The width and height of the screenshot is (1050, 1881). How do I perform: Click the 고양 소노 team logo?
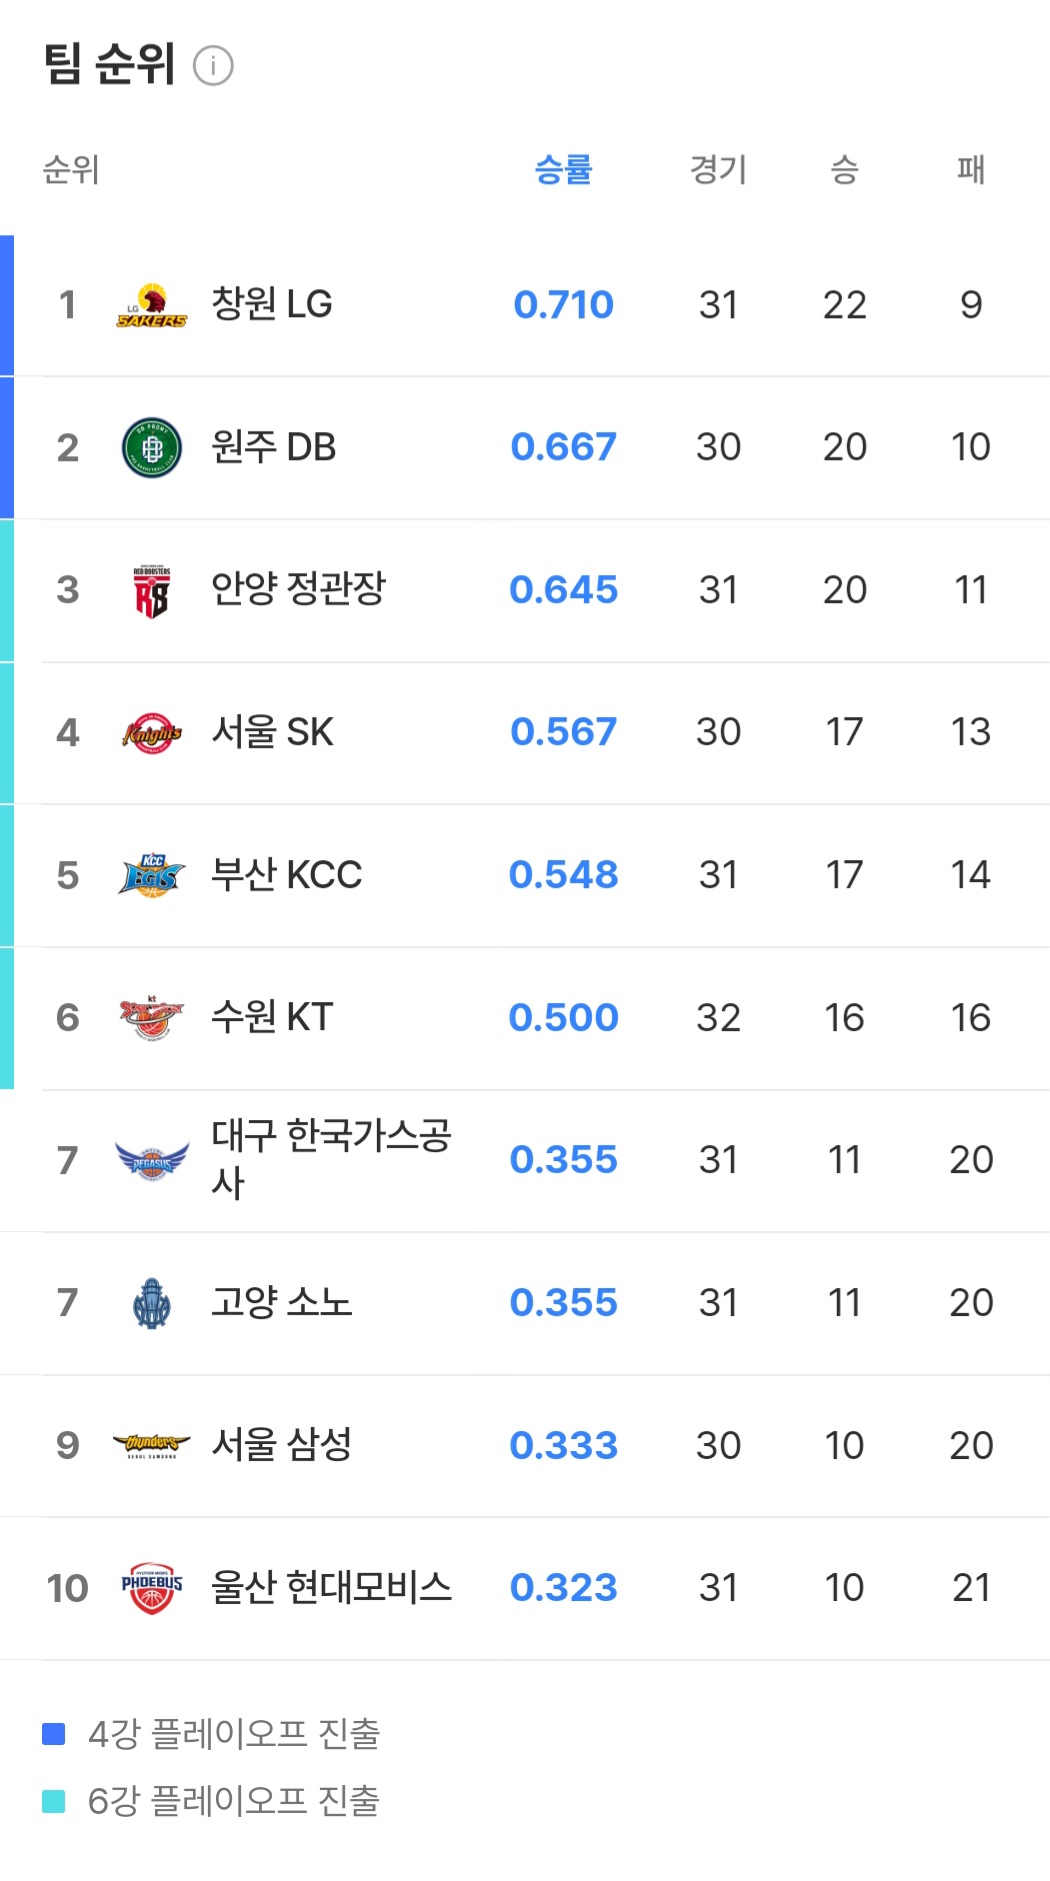point(152,1303)
